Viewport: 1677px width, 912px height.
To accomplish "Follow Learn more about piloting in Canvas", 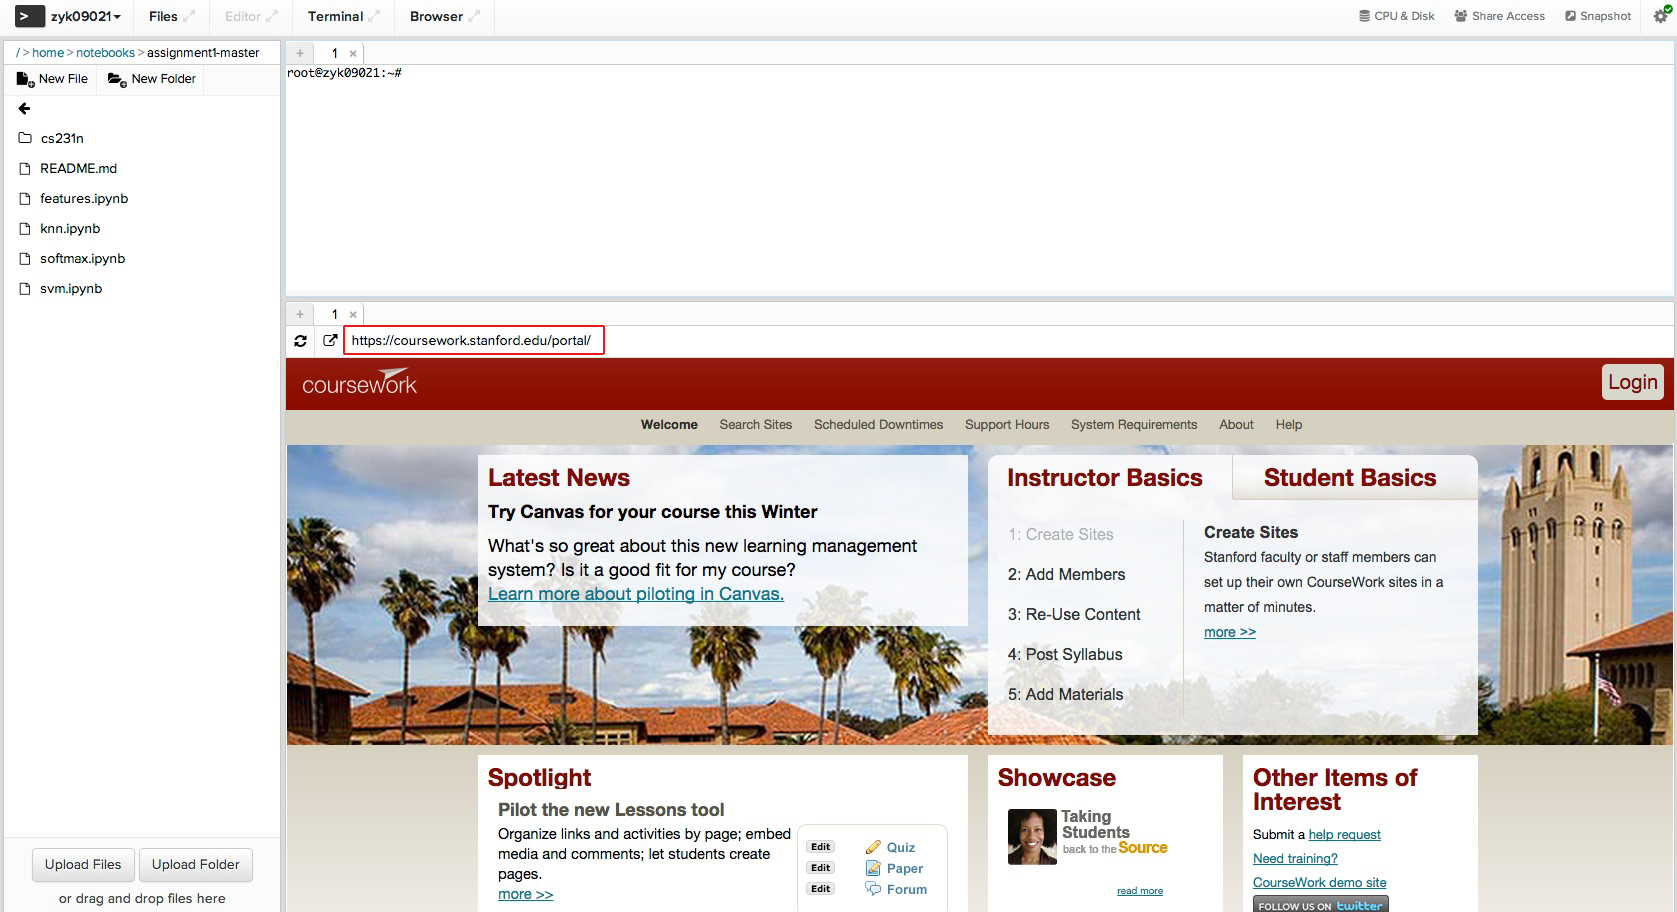I will 636,594.
